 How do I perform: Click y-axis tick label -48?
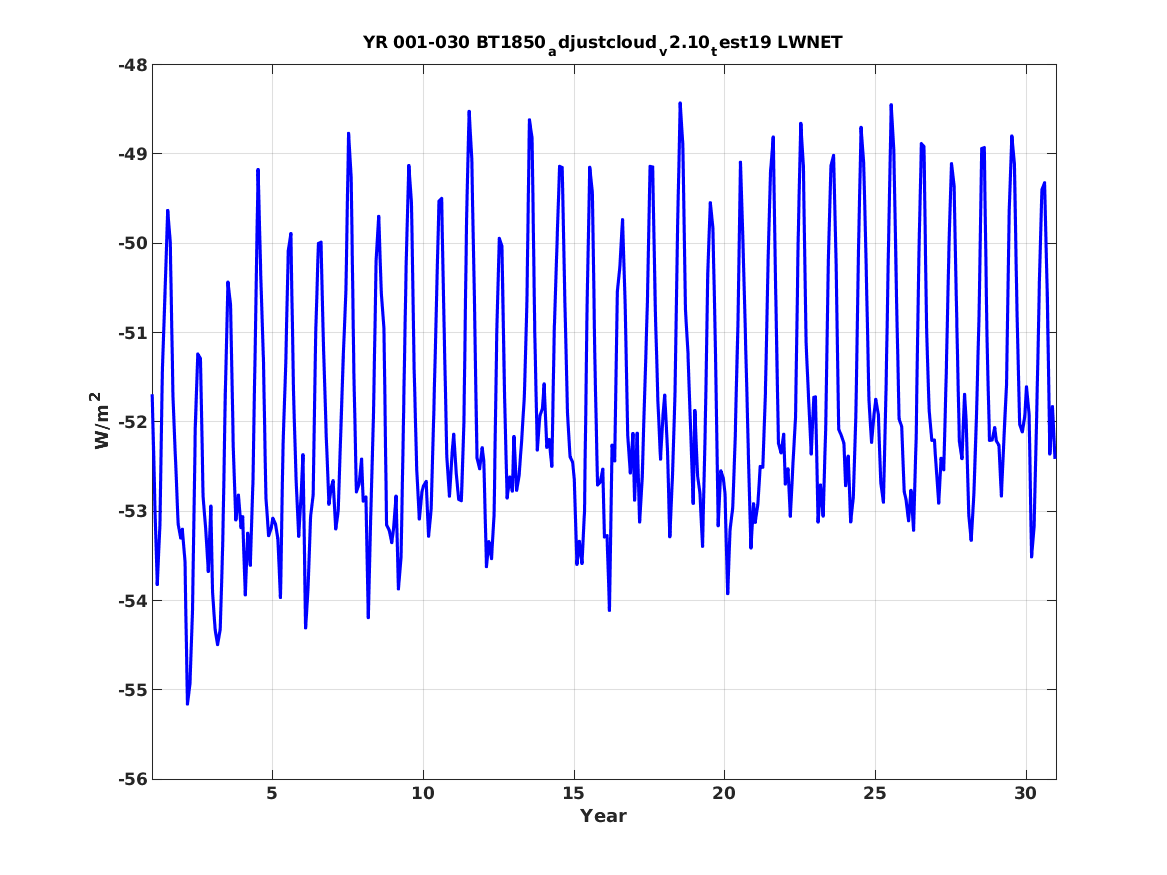133,65
